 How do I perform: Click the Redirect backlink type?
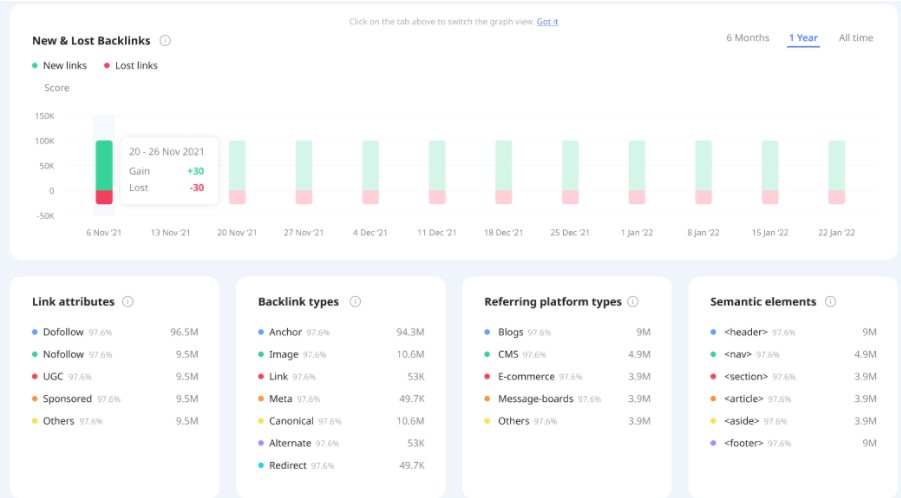(x=341, y=465)
